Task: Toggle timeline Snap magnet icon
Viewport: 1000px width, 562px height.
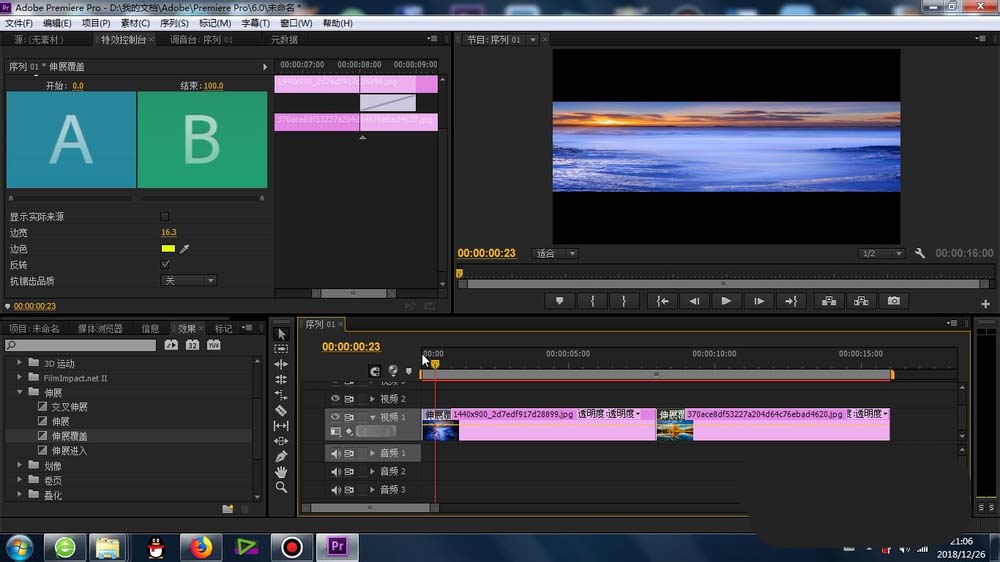Action: (374, 371)
